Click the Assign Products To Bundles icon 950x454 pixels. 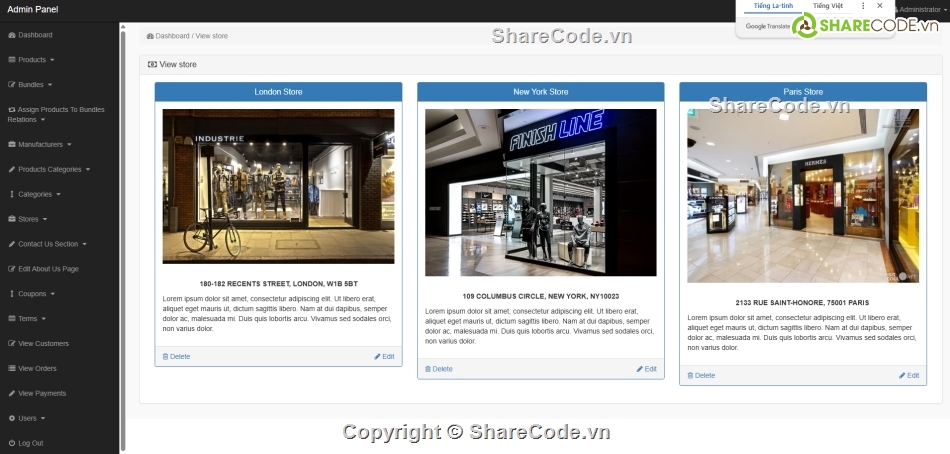(x=12, y=110)
